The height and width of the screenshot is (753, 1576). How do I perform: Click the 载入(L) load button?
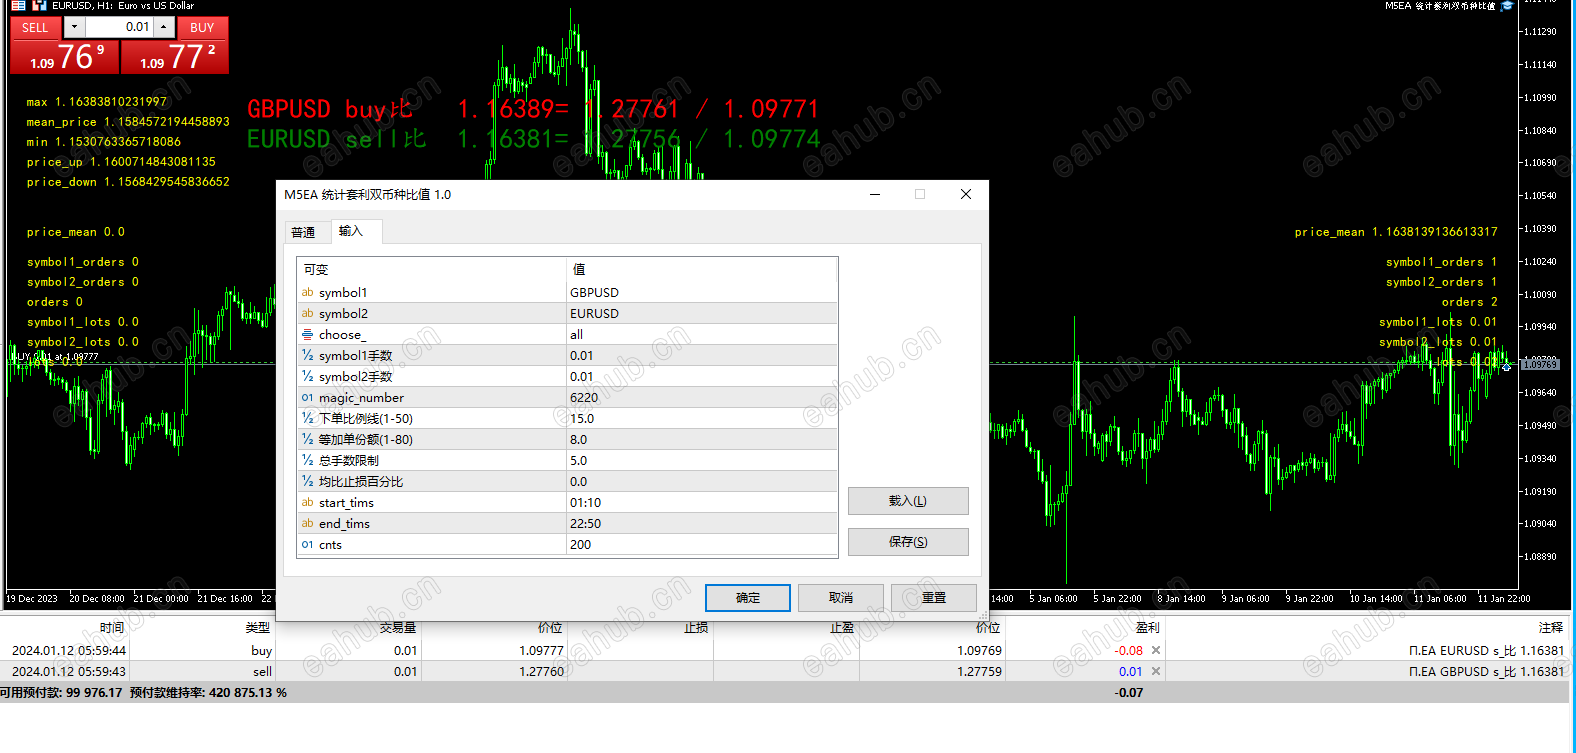908,501
